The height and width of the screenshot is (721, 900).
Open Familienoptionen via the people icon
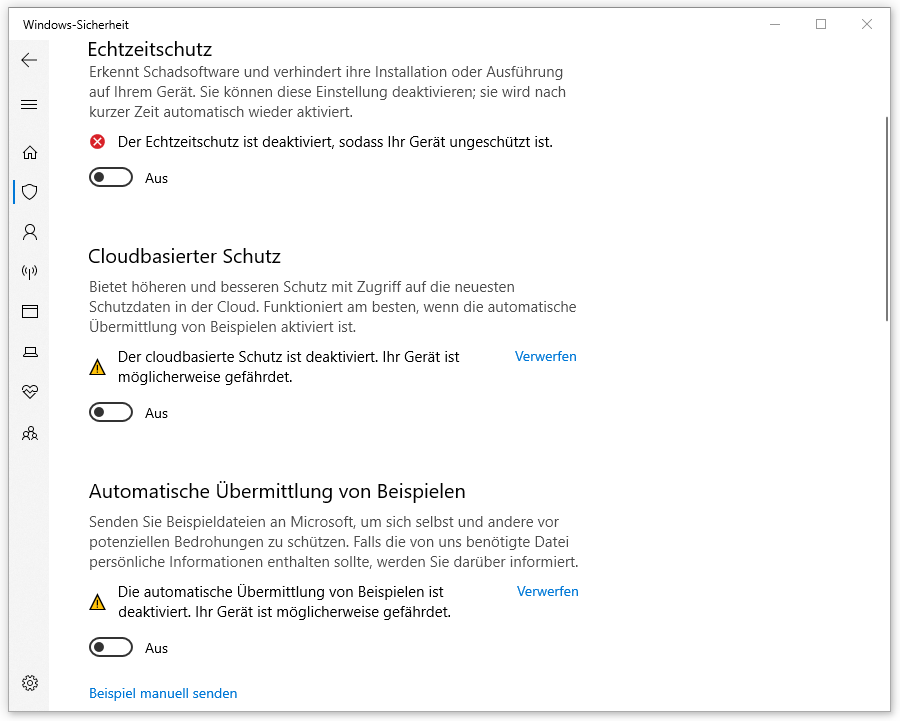tap(29, 432)
